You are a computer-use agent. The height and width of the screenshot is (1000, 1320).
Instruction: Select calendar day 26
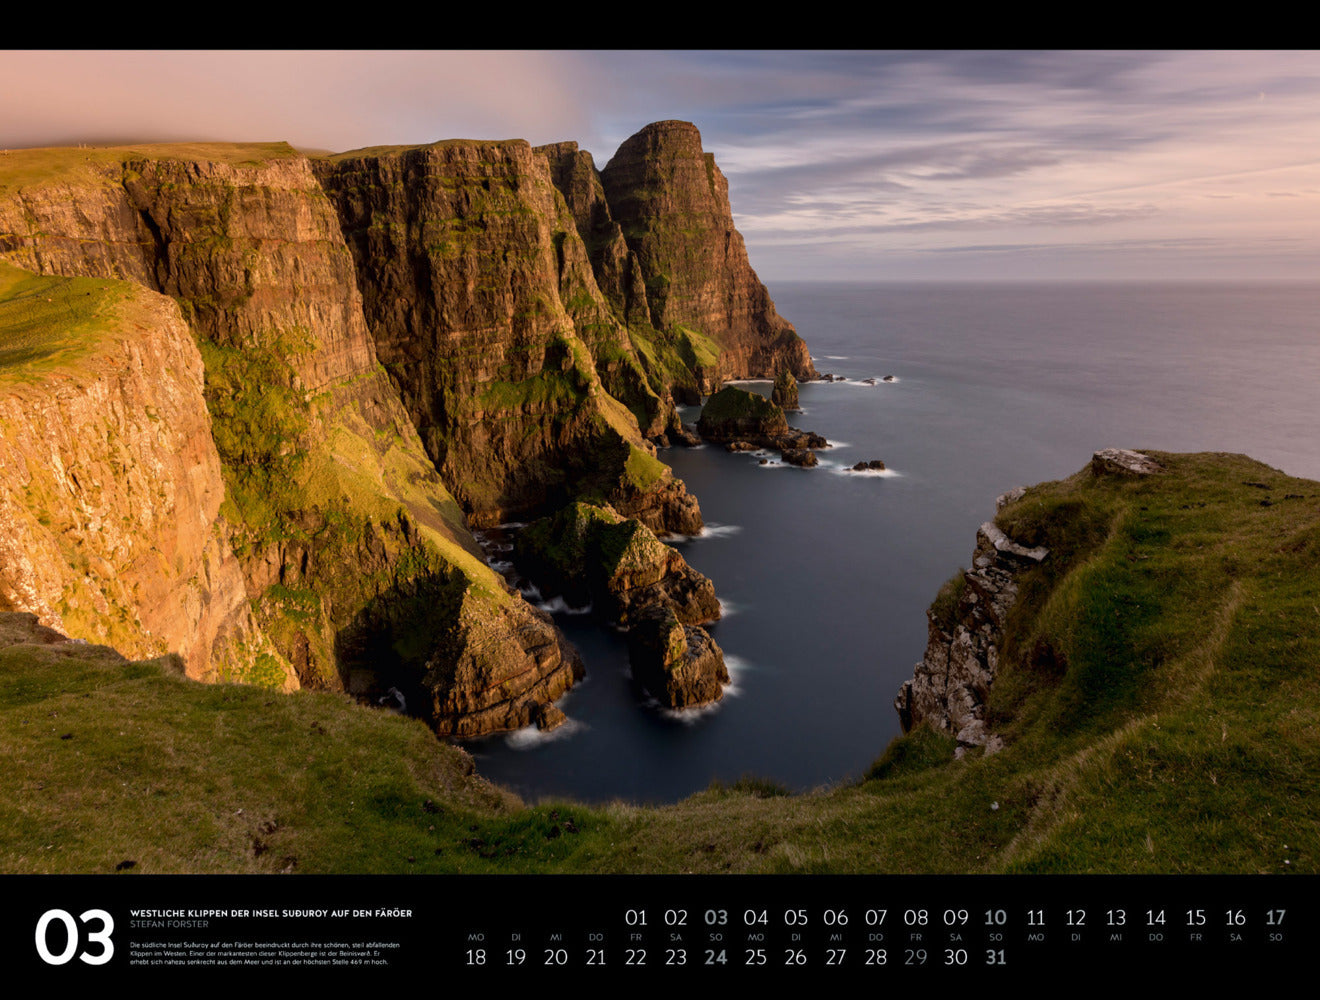pyautogui.click(x=796, y=957)
